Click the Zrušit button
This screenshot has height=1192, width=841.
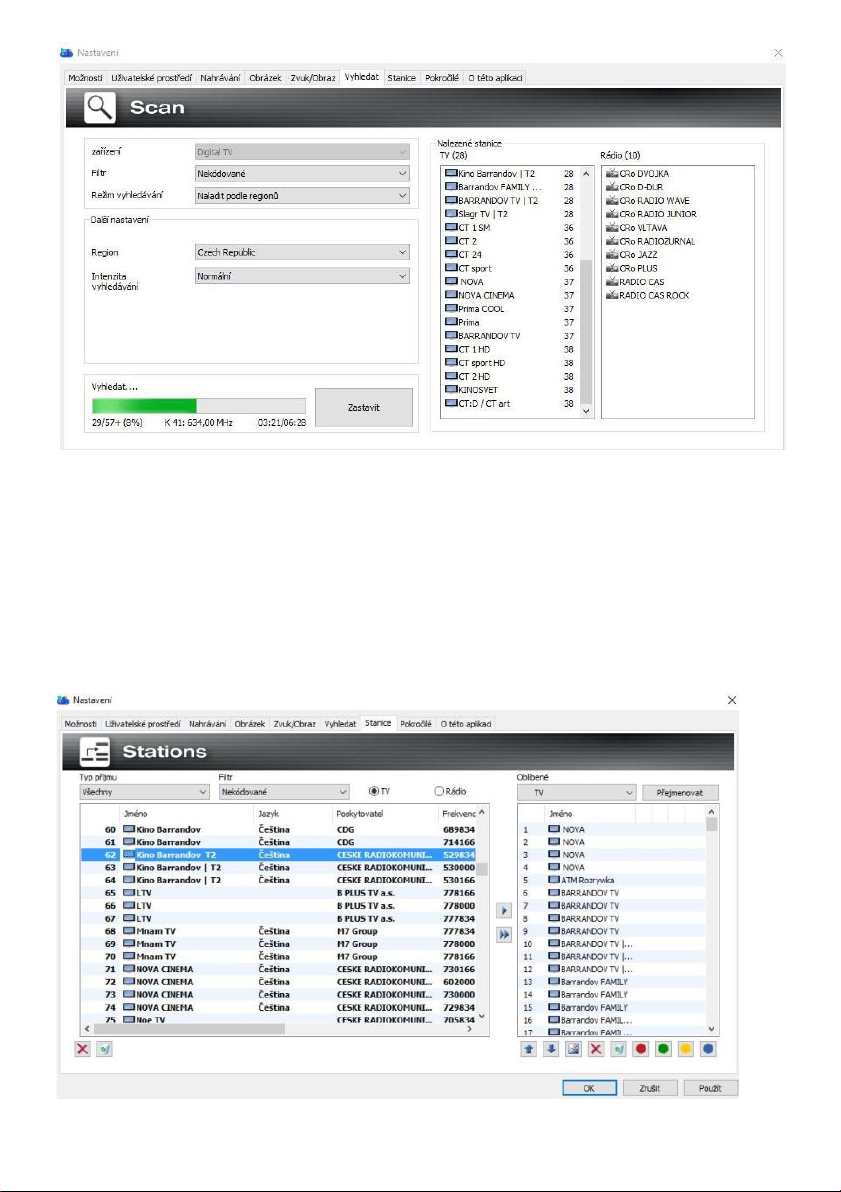click(x=649, y=1088)
